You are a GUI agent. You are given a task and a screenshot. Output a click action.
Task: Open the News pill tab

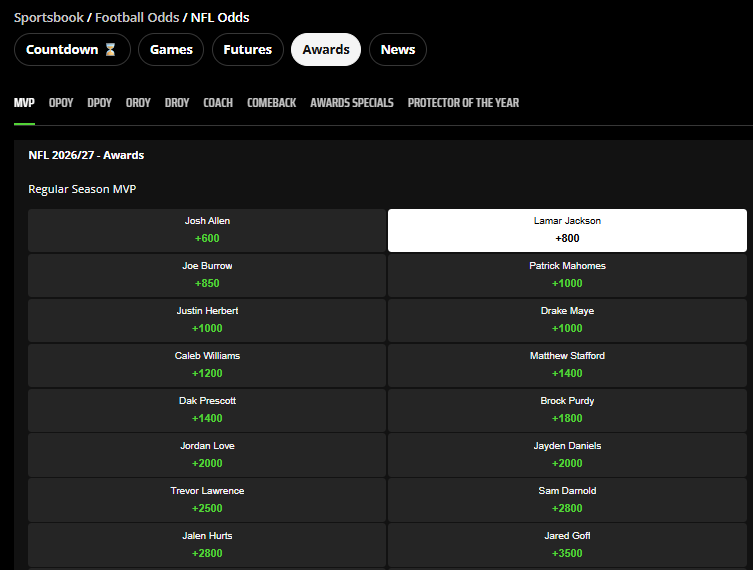pos(398,49)
